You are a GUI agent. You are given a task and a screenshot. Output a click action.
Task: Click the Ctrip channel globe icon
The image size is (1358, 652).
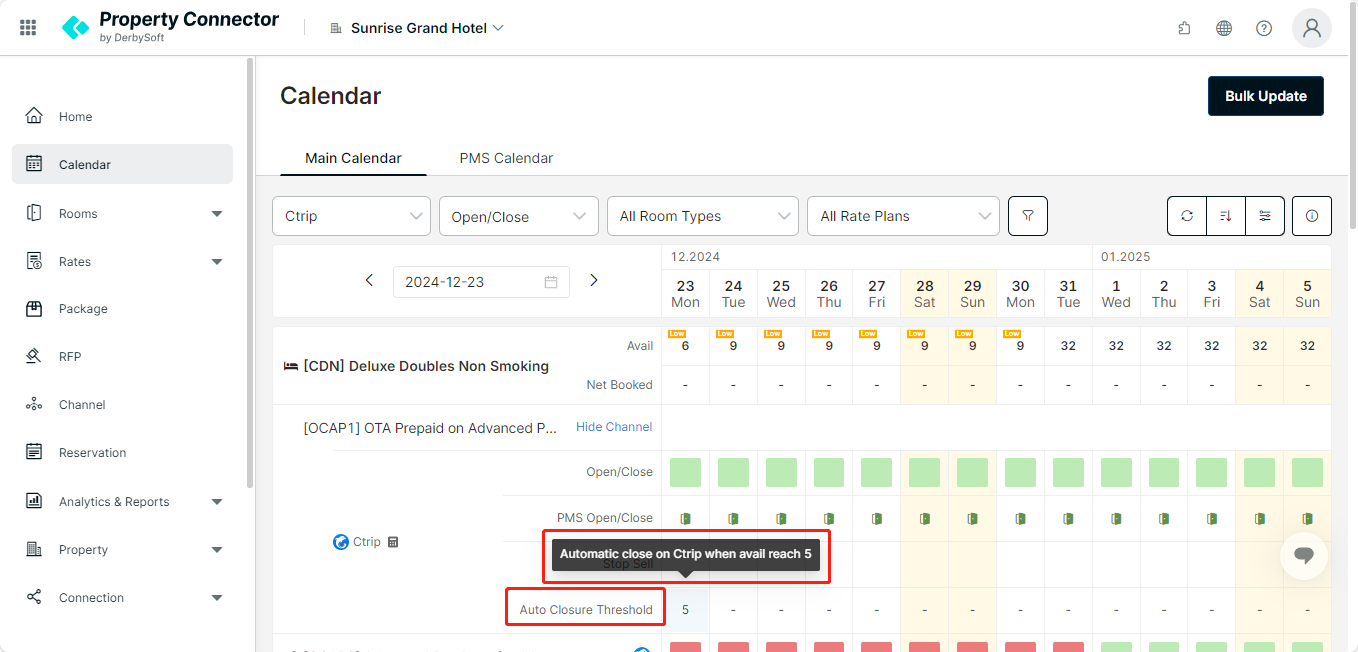point(340,542)
